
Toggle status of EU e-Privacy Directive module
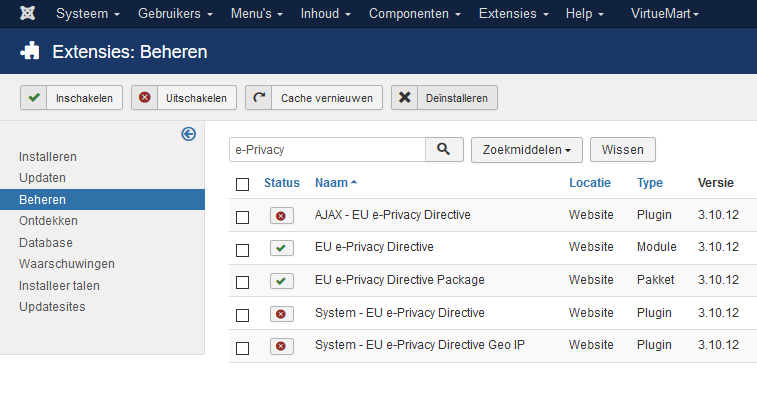(281, 248)
